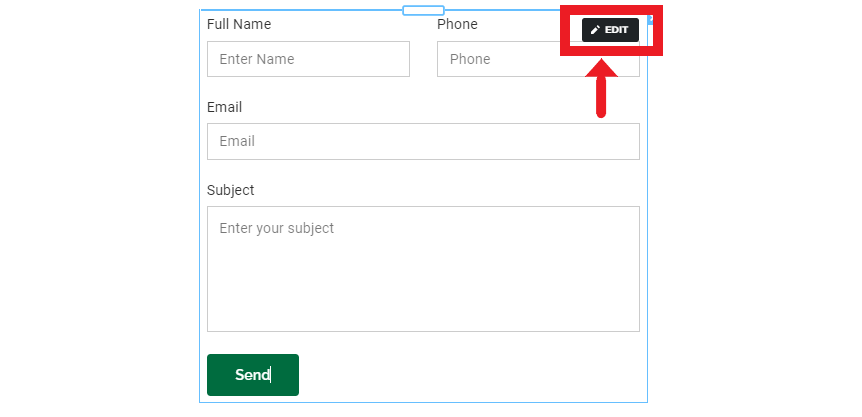
Task: Focus the Phone input field
Action: point(538,59)
